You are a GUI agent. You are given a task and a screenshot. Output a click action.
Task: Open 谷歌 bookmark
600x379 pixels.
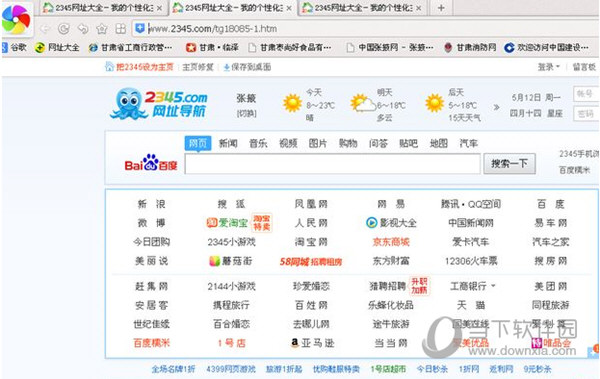[15, 47]
